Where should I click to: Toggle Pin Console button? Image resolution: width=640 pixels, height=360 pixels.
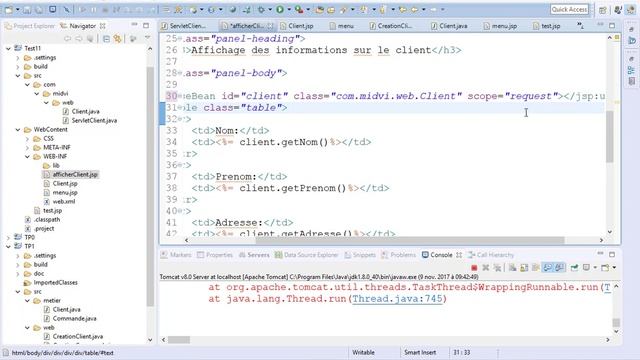pyautogui.click(x=574, y=268)
